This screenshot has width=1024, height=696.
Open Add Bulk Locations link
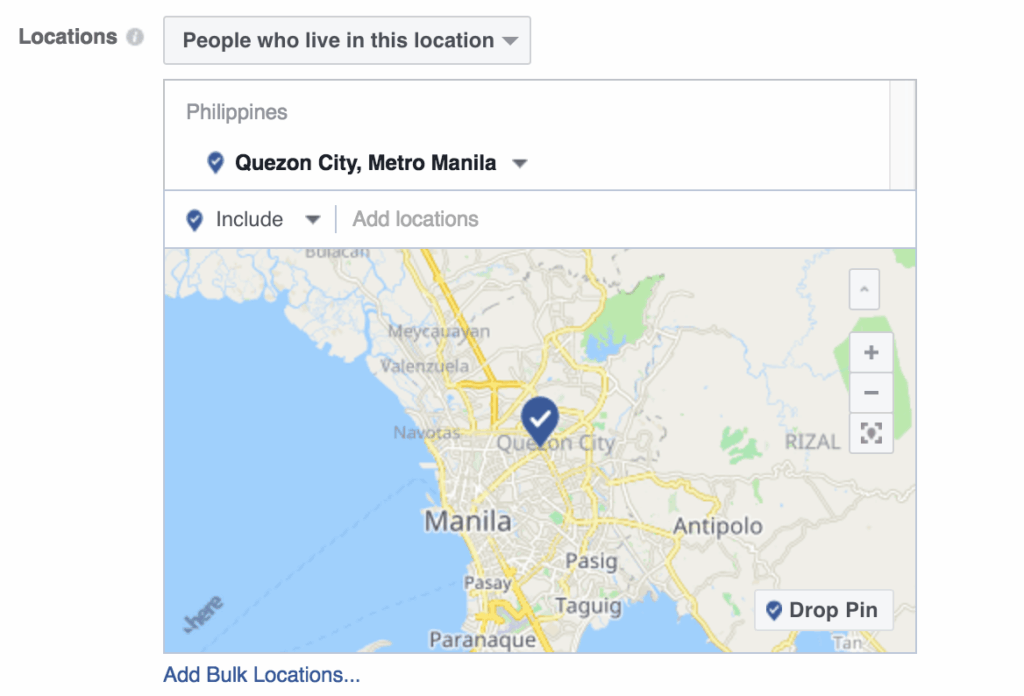[x=262, y=675]
